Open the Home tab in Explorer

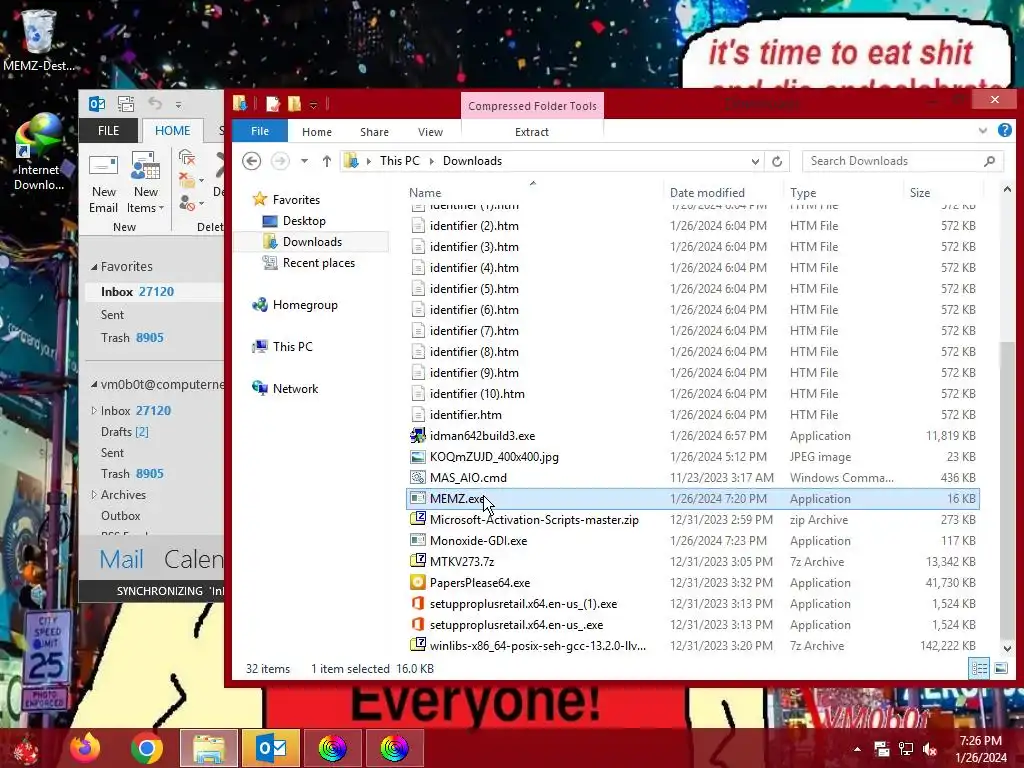[317, 132]
